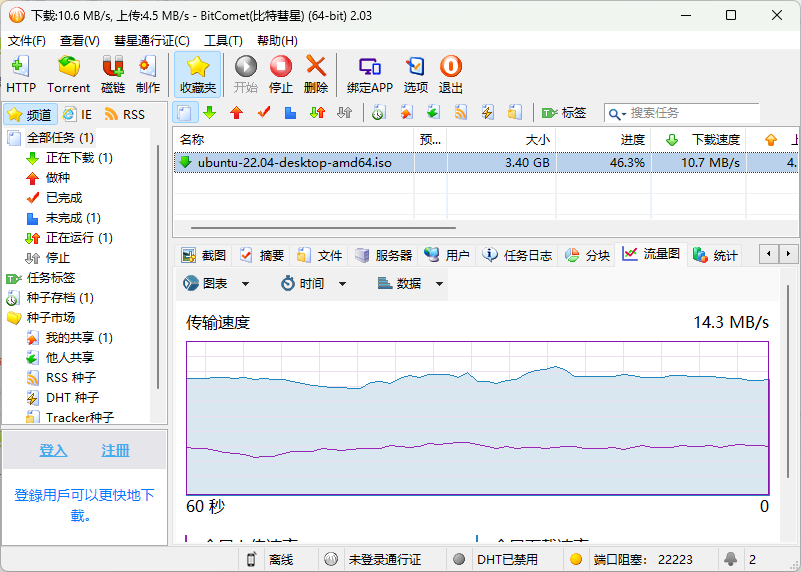Click the 停止 stop task icon

(x=280, y=75)
